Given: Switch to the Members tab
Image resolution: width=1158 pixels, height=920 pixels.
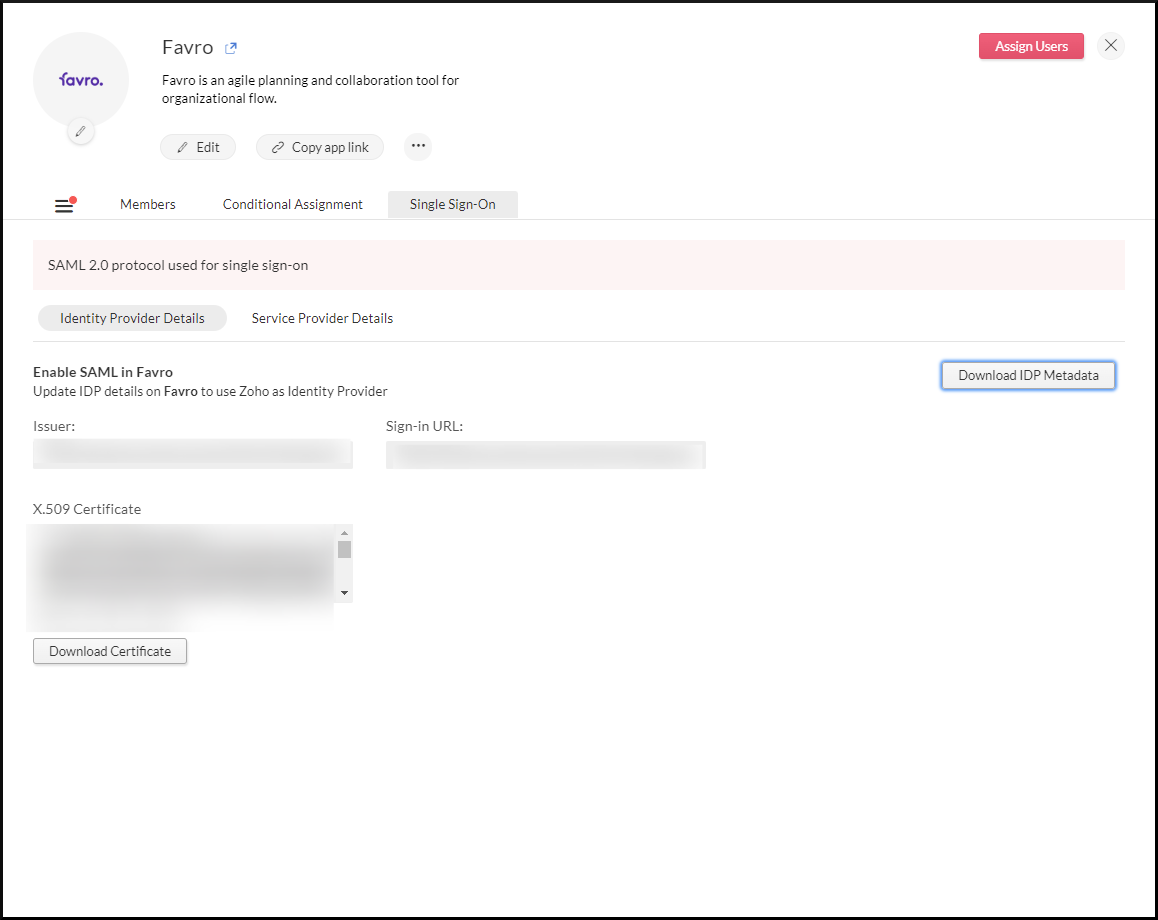Looking at the screenshot, I should [148, 205].
